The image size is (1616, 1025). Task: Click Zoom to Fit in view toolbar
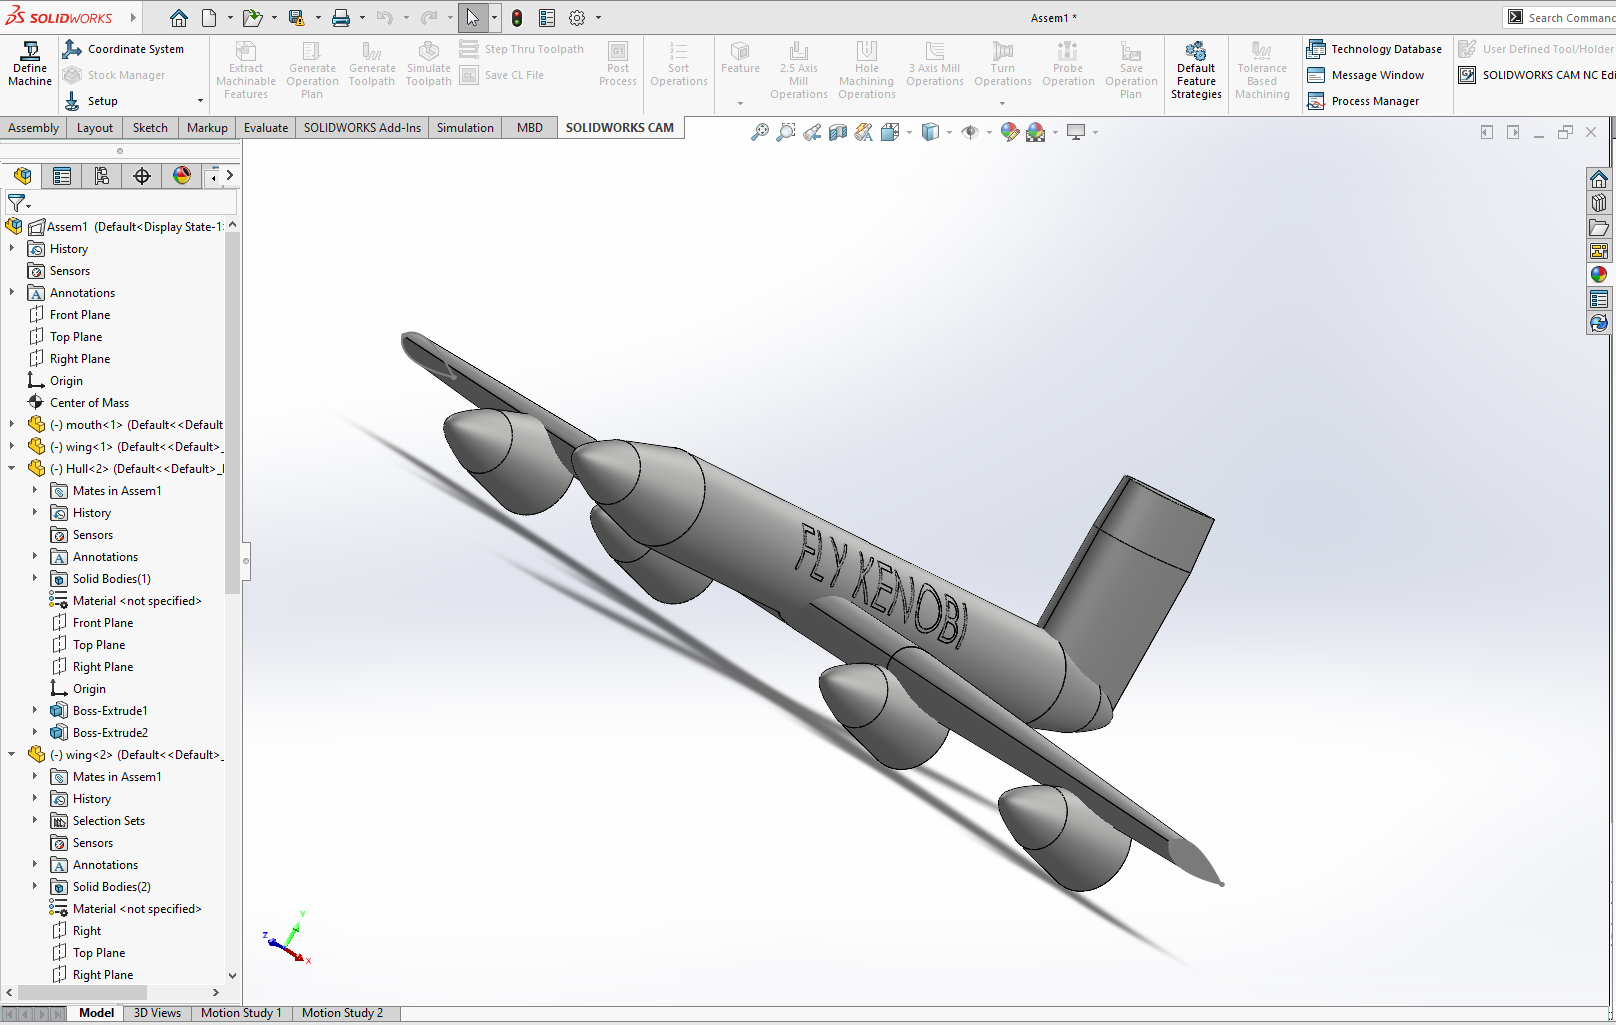click(x=760, y=132)
